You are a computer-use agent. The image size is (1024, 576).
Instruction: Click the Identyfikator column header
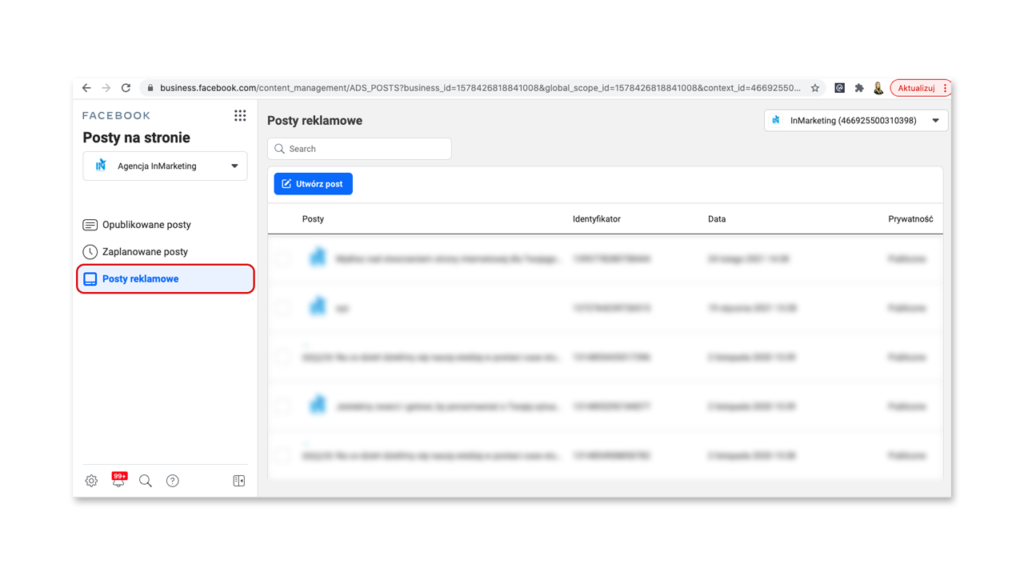pyautogui.click(x=596, y=219)
